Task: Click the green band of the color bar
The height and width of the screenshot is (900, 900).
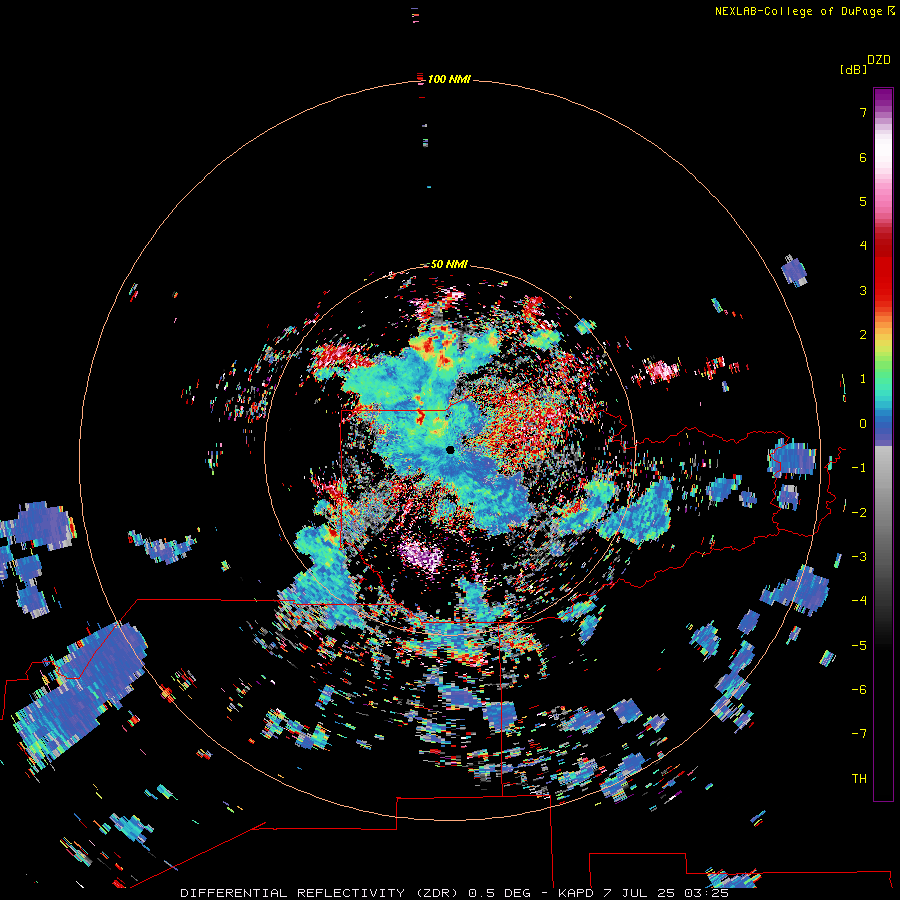Action: (x=883, y=367)
